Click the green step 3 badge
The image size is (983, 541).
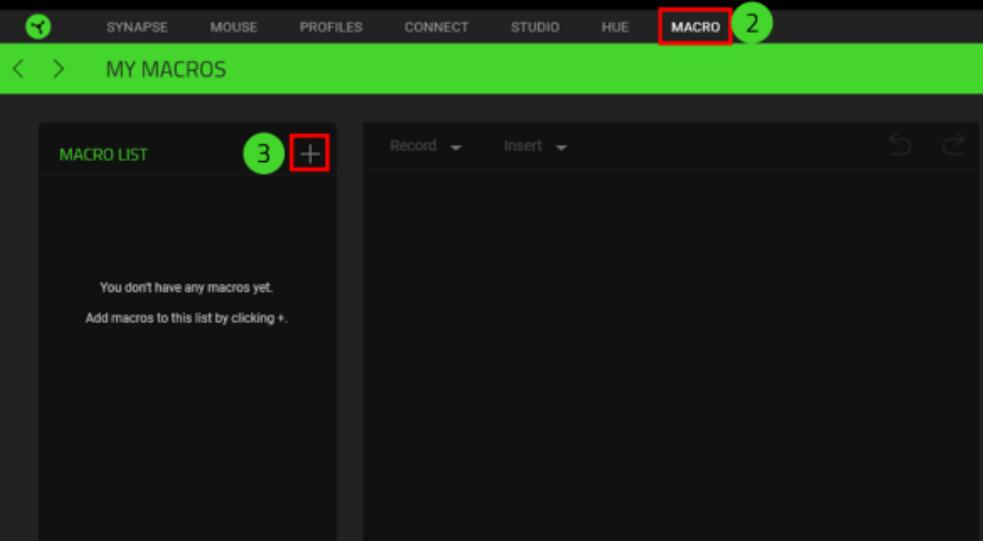coord(264,154)
